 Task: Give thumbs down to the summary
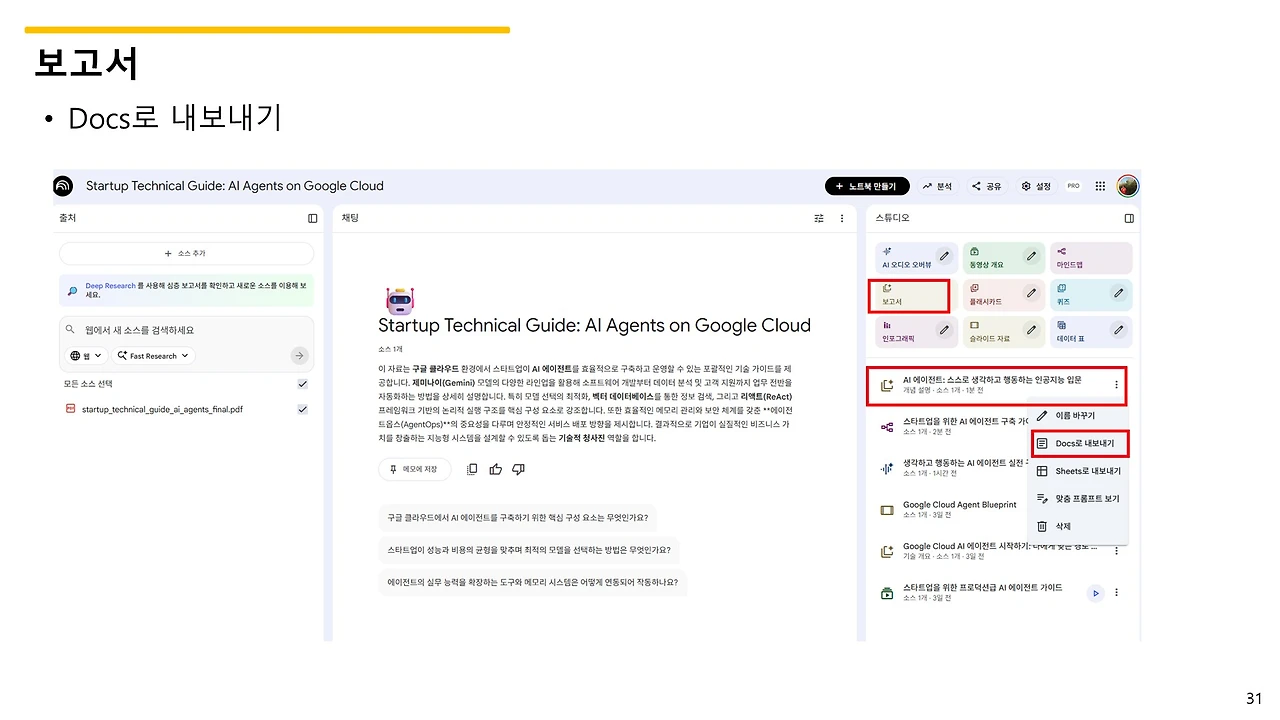pyautogui.click(x=518, y=469)
